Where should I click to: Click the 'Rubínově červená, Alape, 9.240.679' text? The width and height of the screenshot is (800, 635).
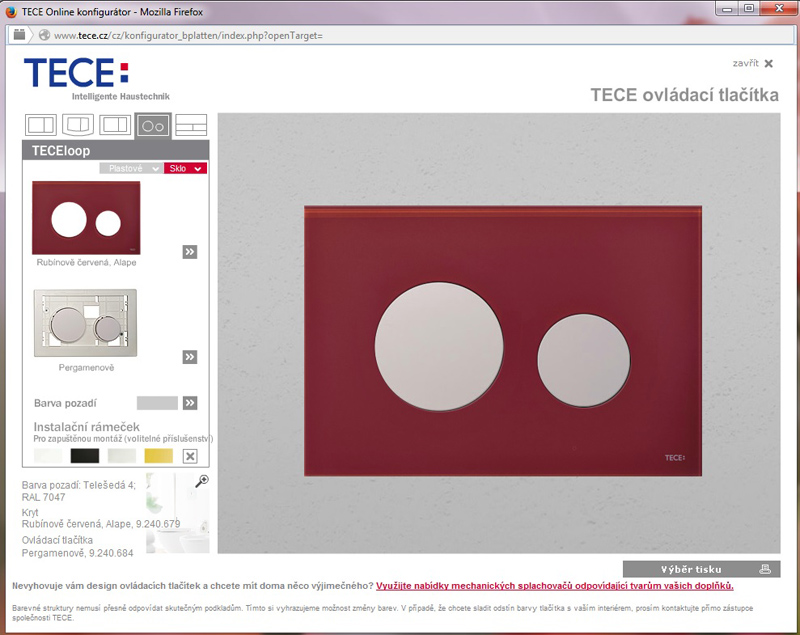[101, 524]
